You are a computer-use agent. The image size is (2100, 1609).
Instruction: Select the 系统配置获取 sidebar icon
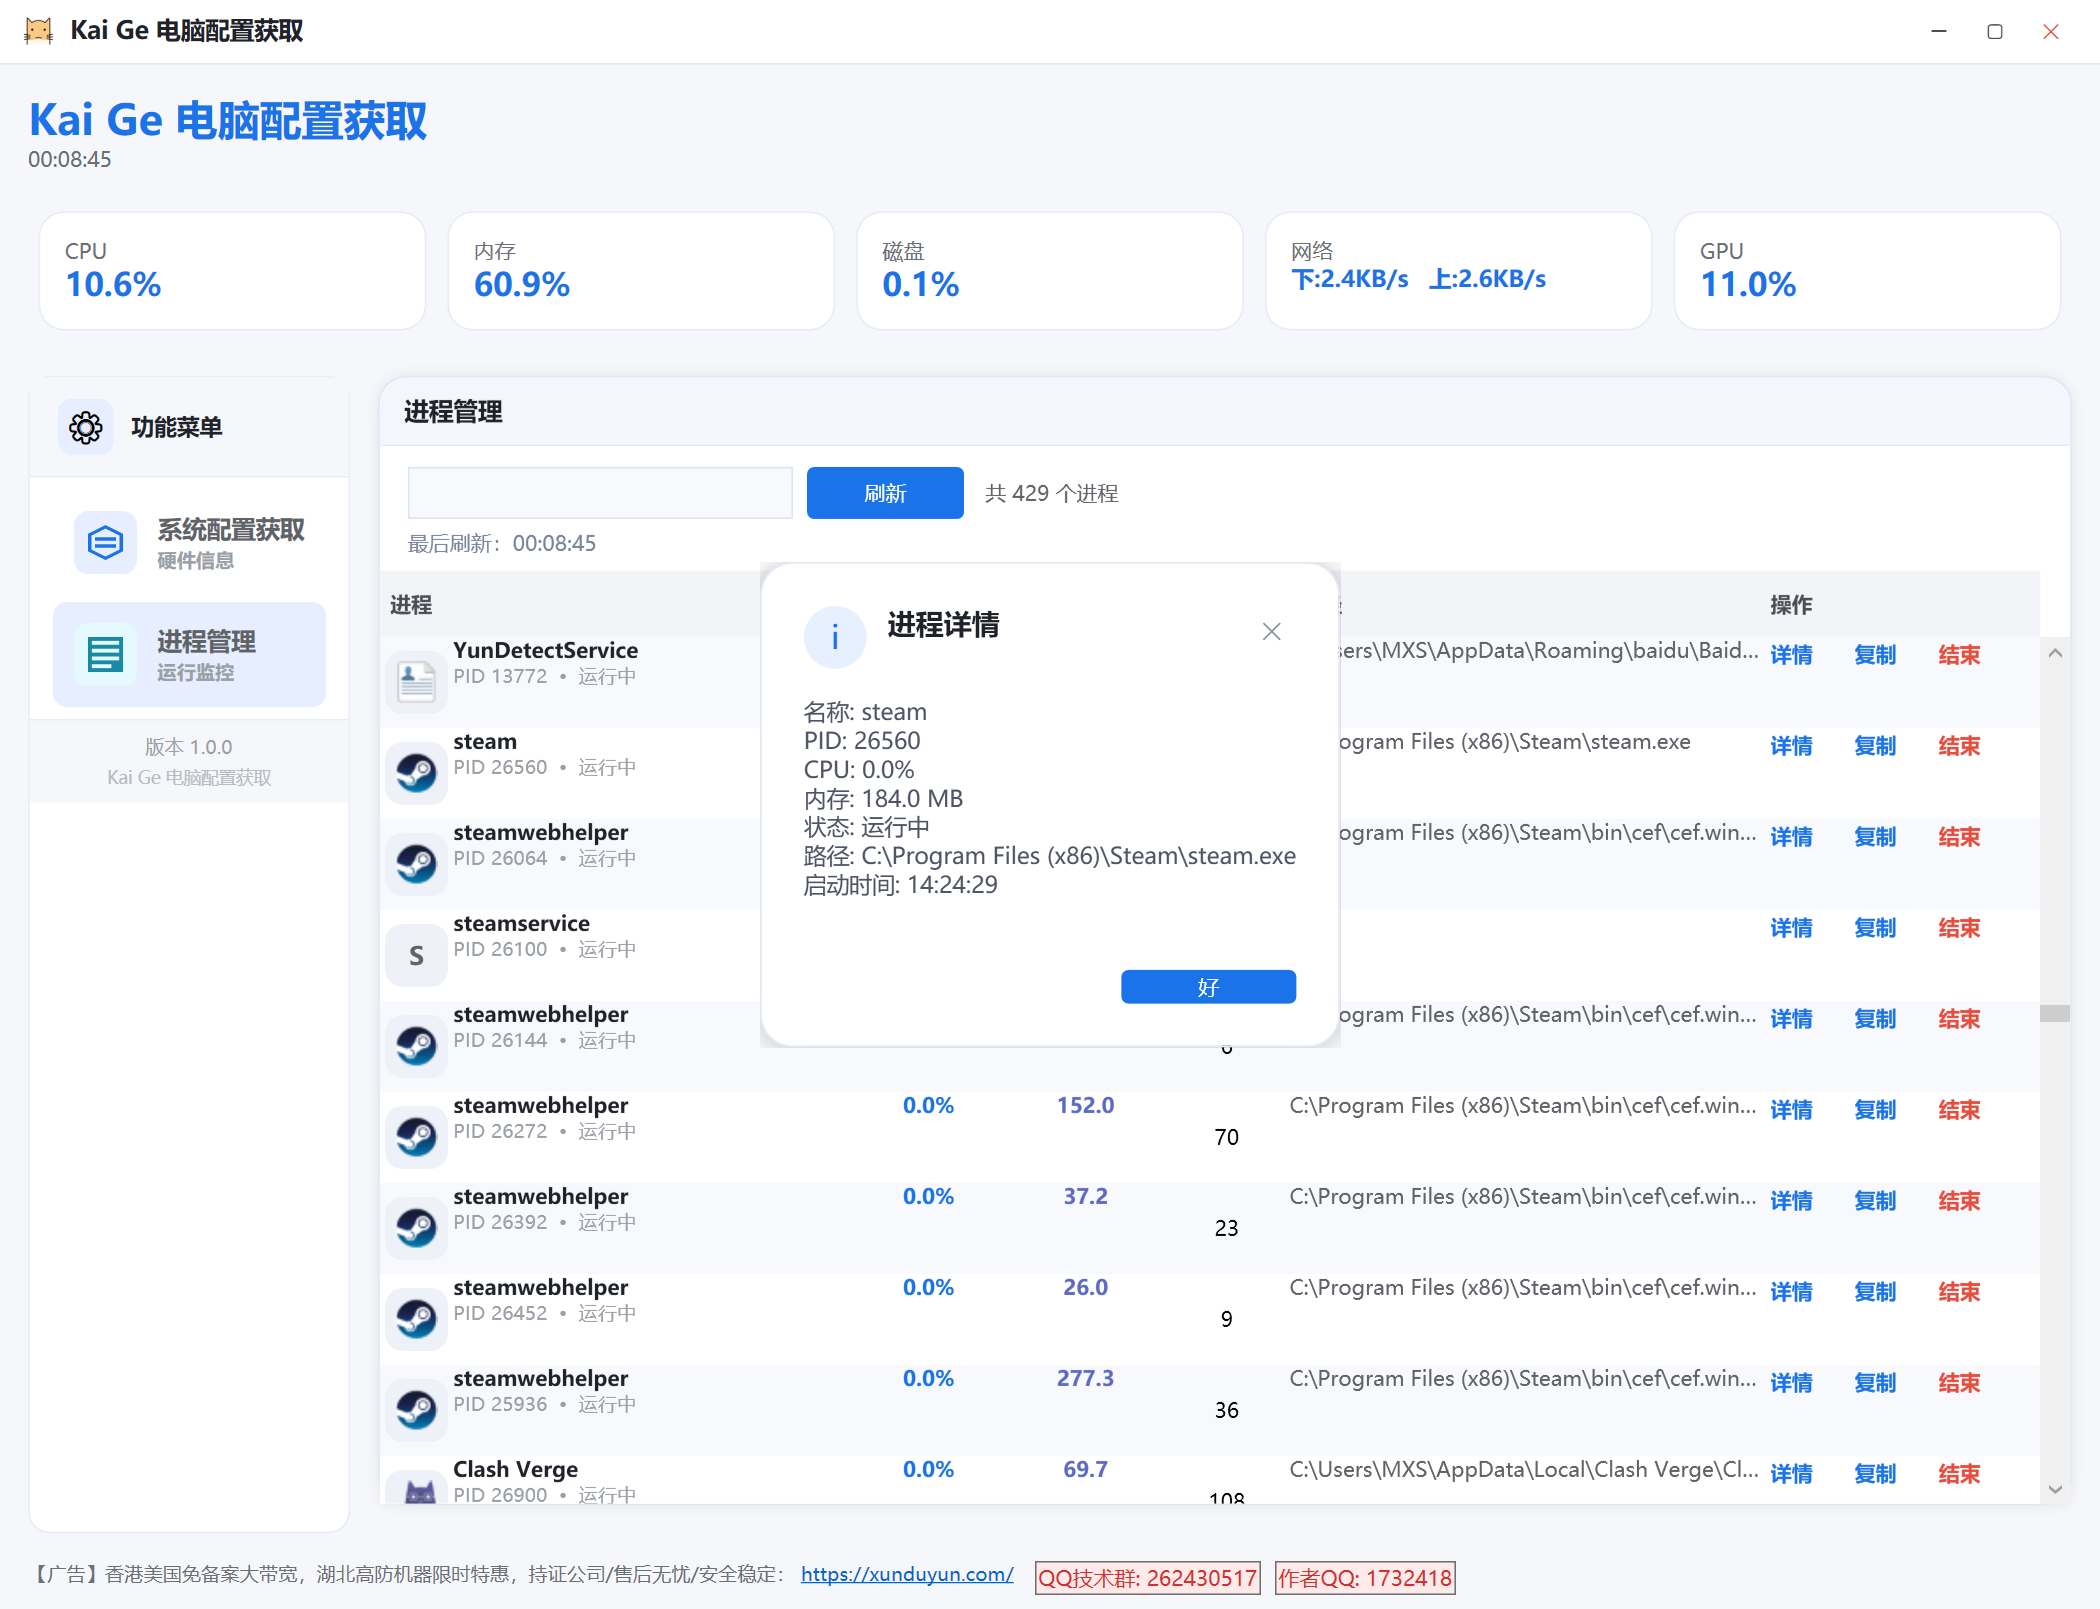pos(104,543)
